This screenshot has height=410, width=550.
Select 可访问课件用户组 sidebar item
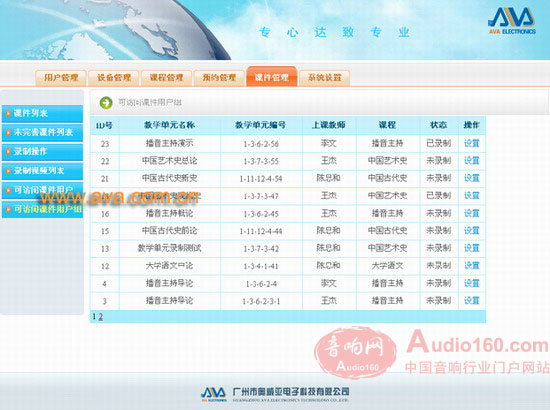click(x=42, y=209)
